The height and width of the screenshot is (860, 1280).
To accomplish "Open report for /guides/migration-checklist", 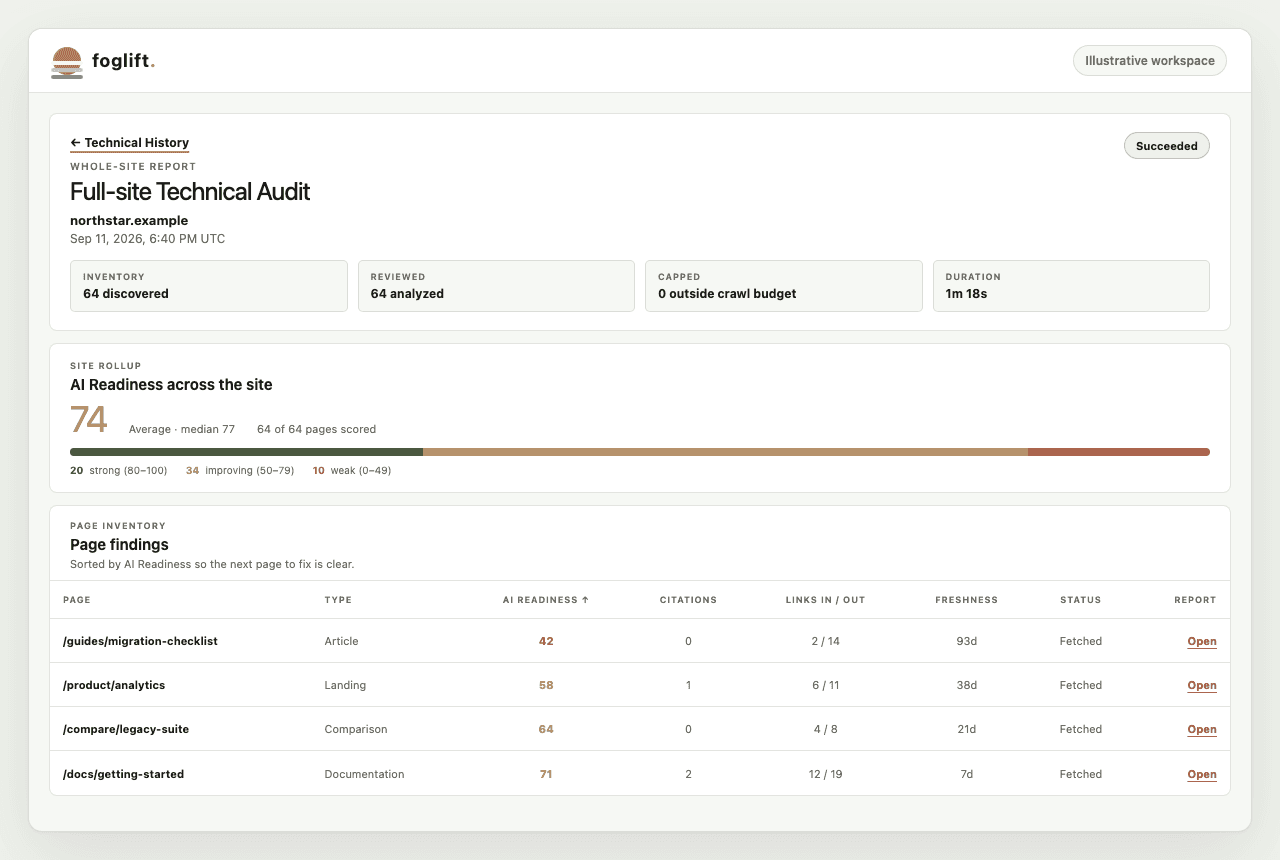I will pos(1201,641).
